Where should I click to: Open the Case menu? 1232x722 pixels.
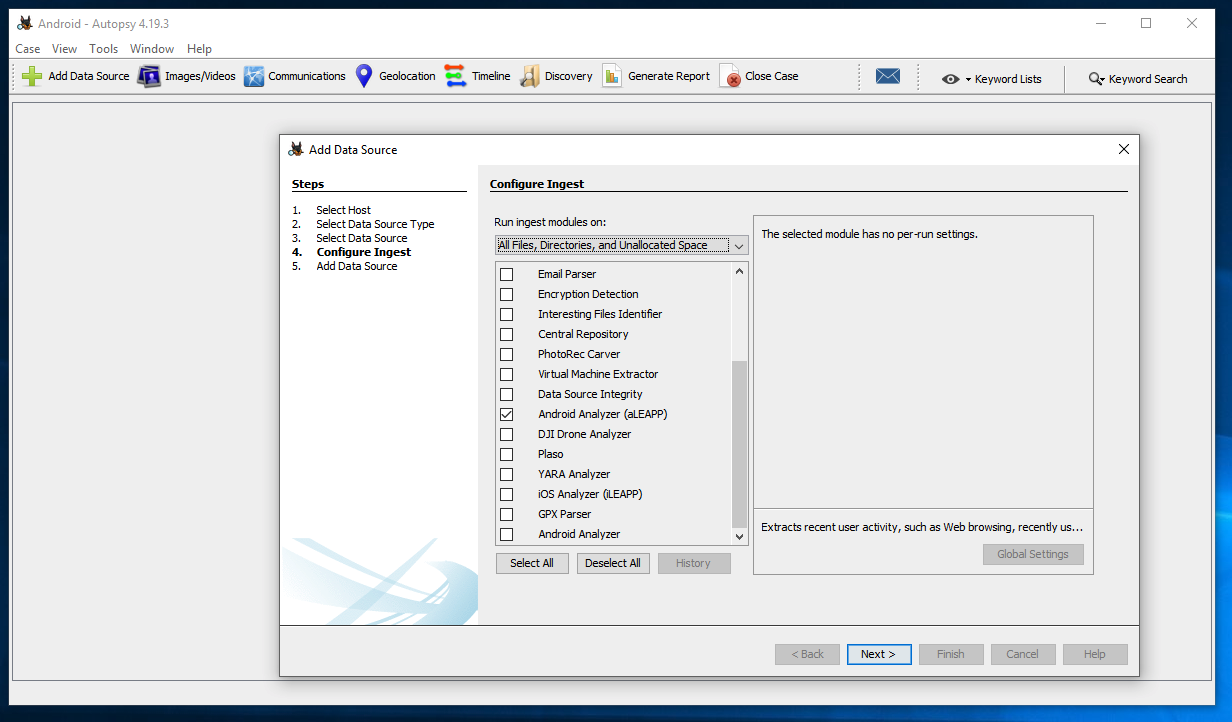point(28,48)
